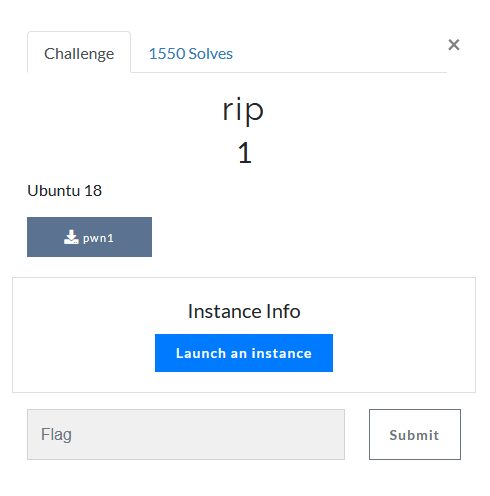The width and height of the screenshot is (490, 496).
Task: Focus the Flag input field
Action: pyautogui.click(x=186, y=434)
